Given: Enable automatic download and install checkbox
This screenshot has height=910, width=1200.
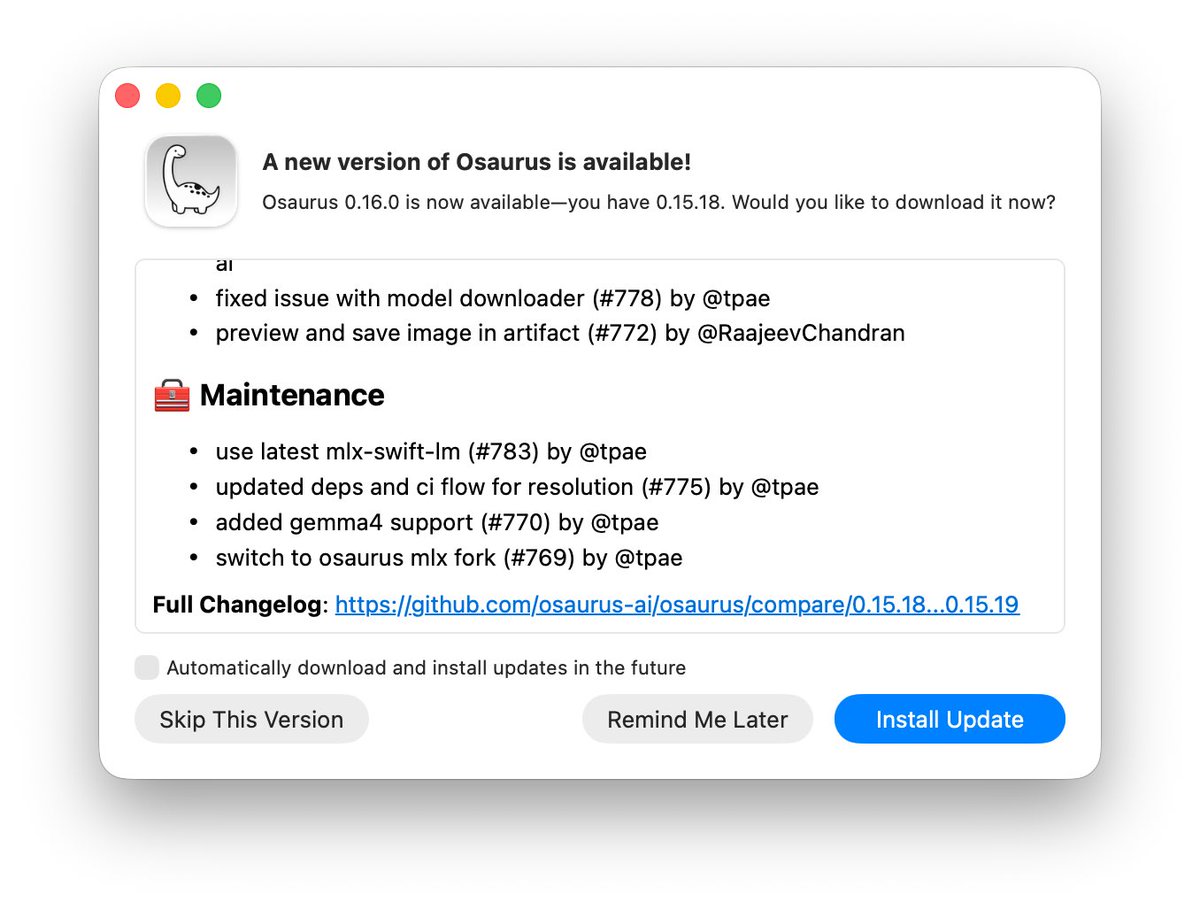Looking at the screenshot, I should coord(147,668).
